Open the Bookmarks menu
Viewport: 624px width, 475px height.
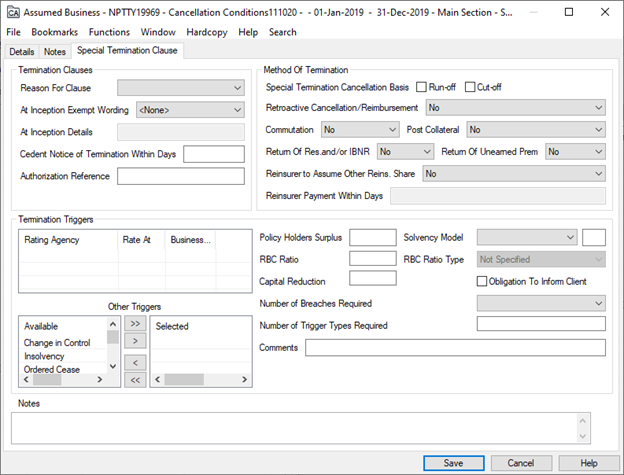pyautogui.click(x=54, y=32)
